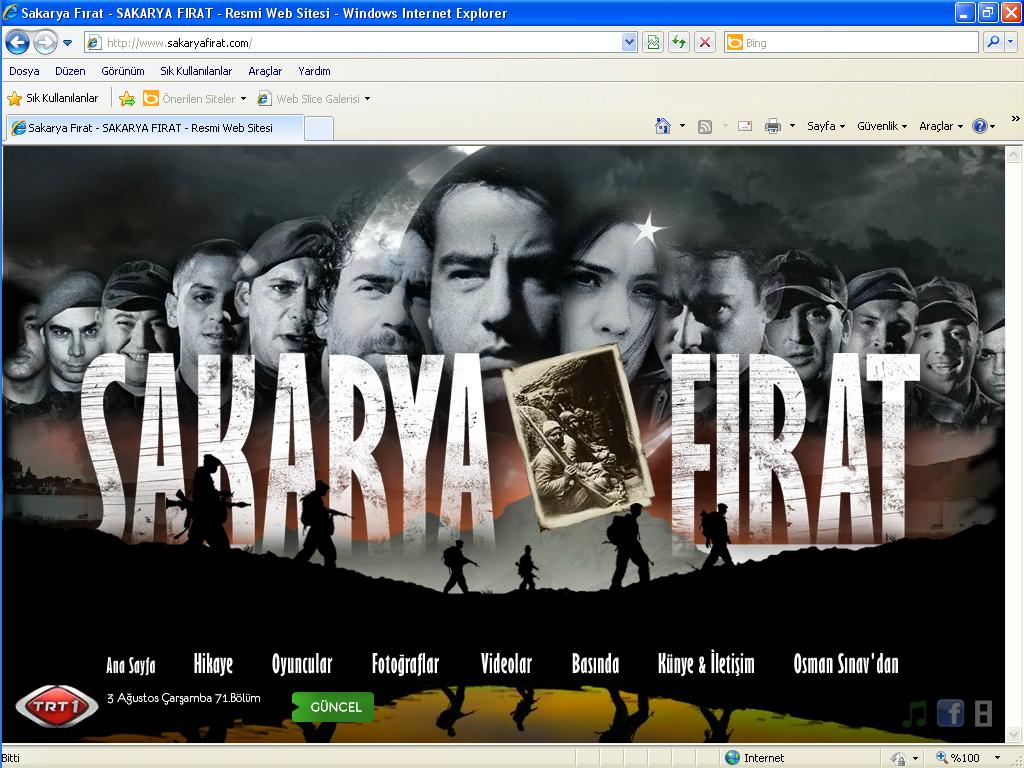Viewport: 1024px width, 768px height.
Task: Expand the zoom level dropdown arrow
Action: pyautogui.click(x=997, y=758)
